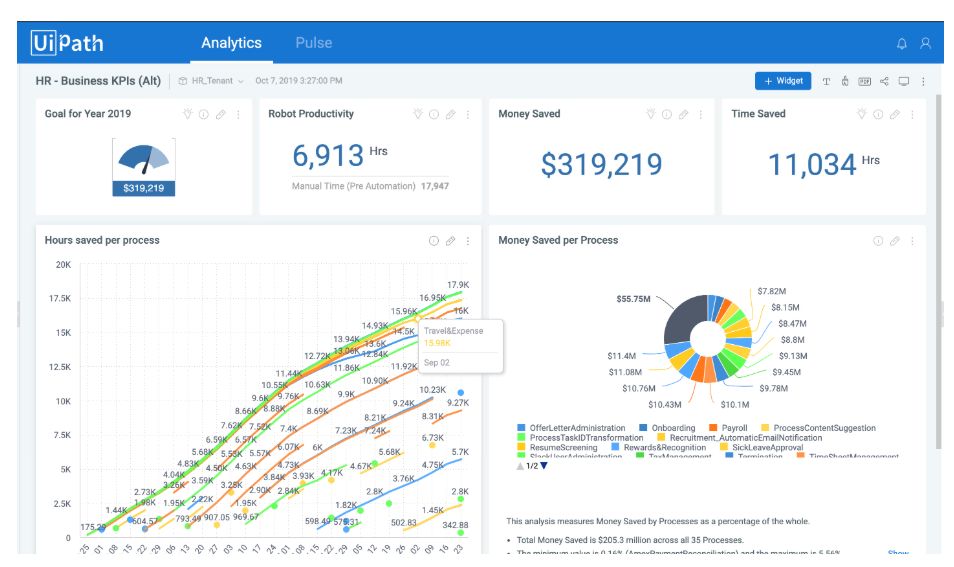Image resolution: width=954 pixels, height=567 pixels.
Task: Click the 11,034 Hrs value
Action: pos(824,164)
